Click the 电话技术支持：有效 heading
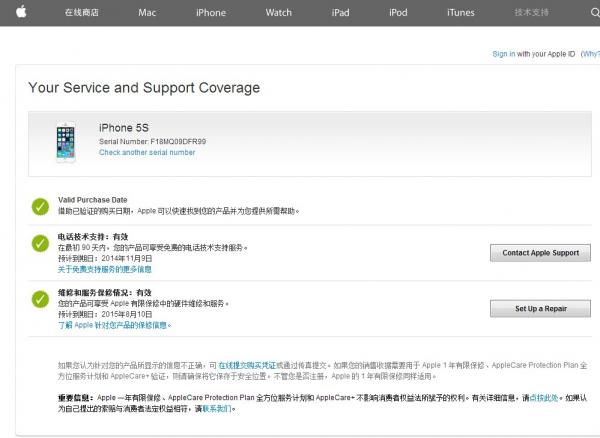The width and height of the screenshot is (600, 438). pyautogui.click(x=93, y=237)
